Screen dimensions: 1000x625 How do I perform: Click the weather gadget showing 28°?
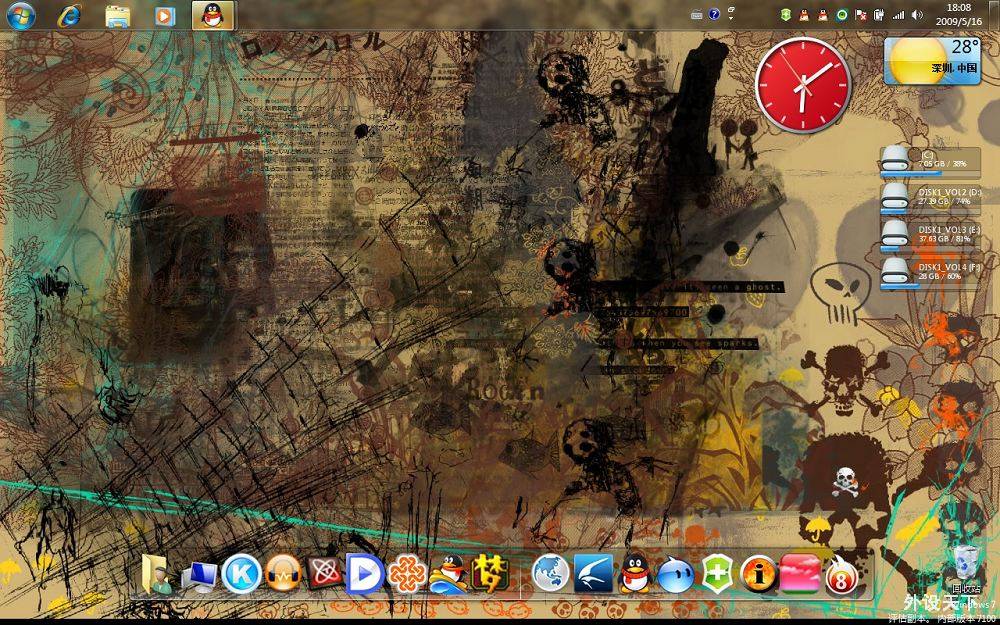point(930,60)
